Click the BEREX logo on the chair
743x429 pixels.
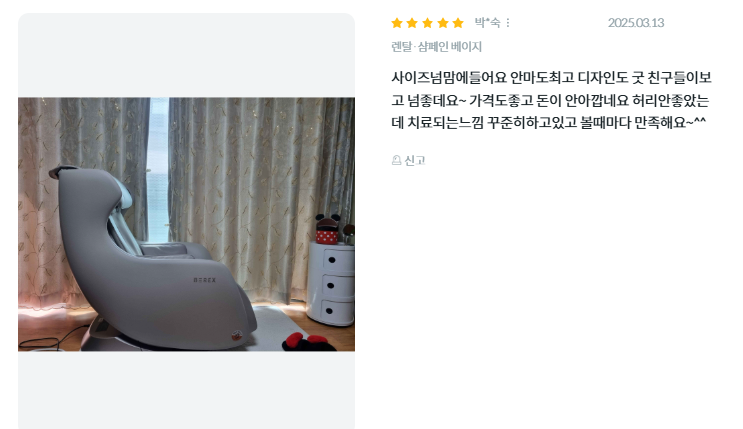[205, 280]
